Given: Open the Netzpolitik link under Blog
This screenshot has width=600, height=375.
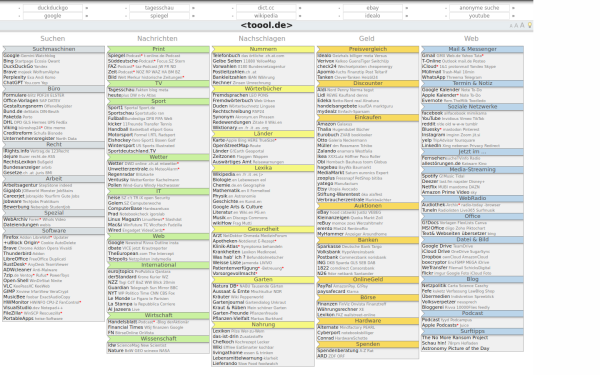Looking at the screenshot, I should pyautogui.click(x=434, y=285).
